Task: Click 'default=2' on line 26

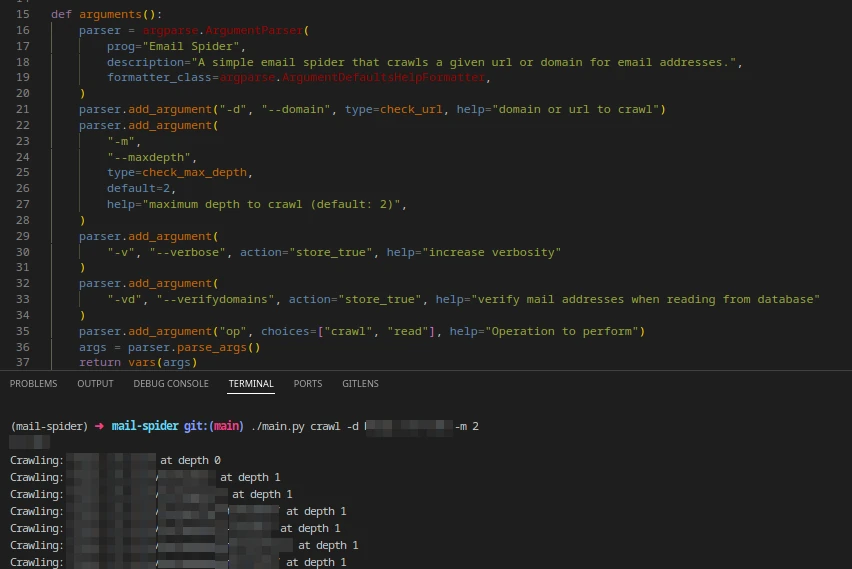Action: coord(138,188)
